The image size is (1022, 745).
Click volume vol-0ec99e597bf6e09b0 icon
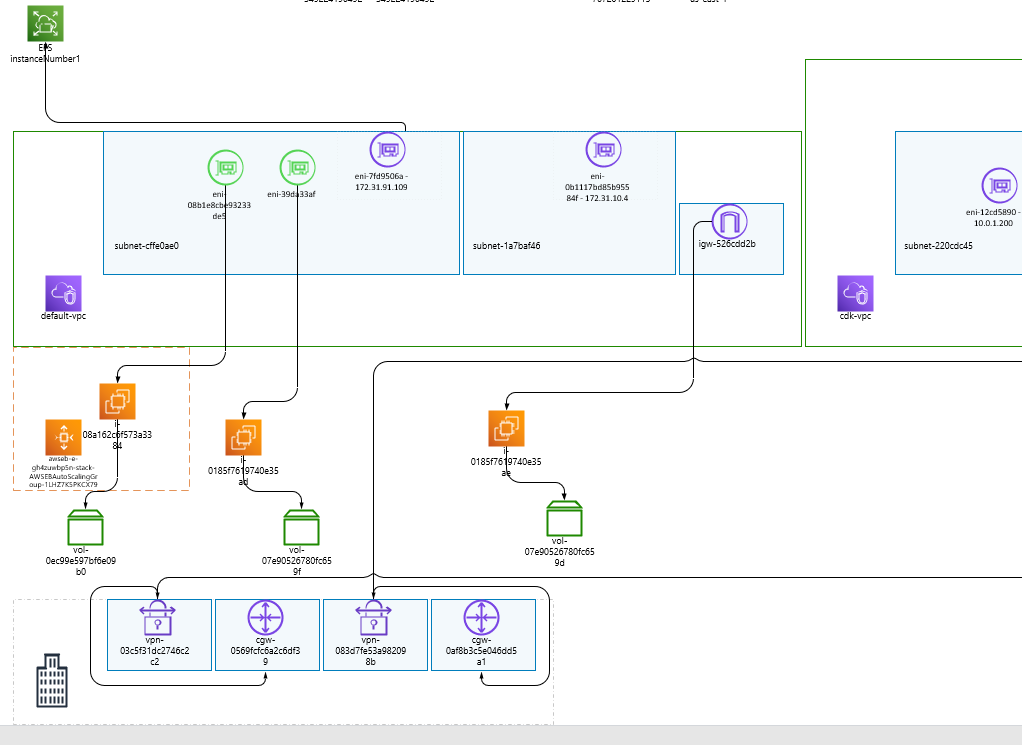(x=85, y=527)
